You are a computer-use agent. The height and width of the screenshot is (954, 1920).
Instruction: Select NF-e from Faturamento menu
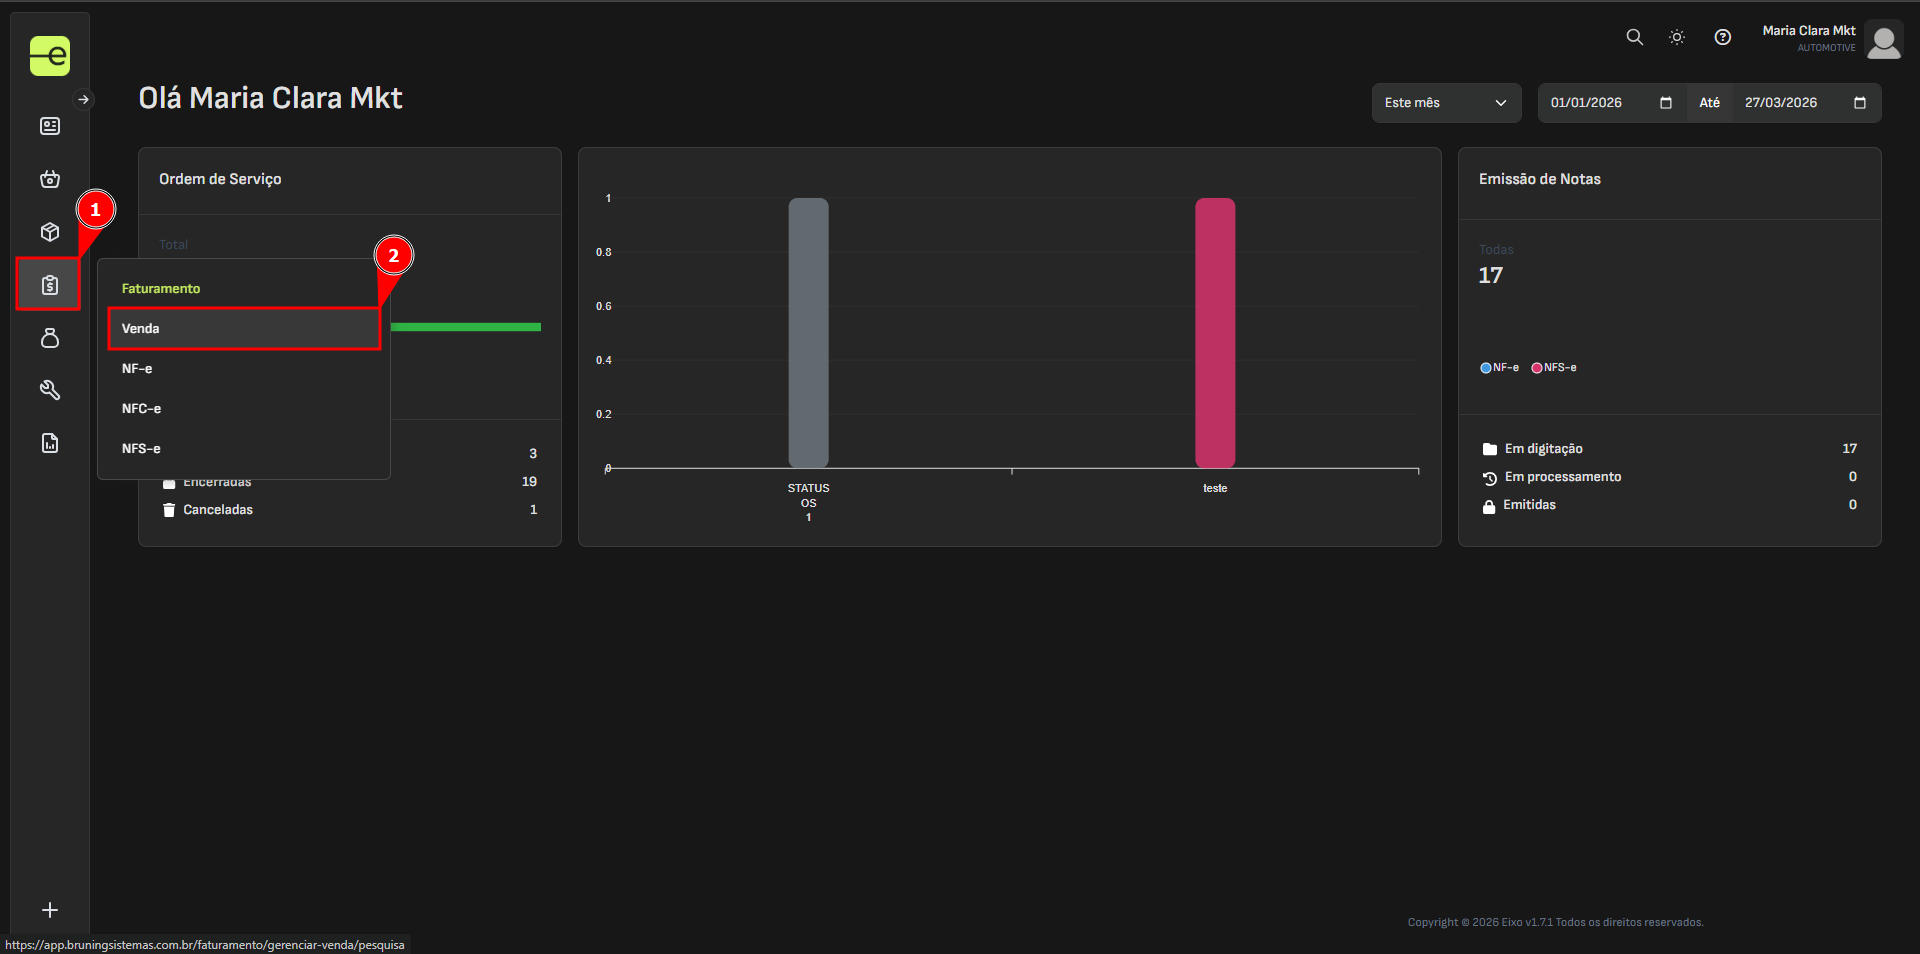pyautogui.click(x=137, y=369)
